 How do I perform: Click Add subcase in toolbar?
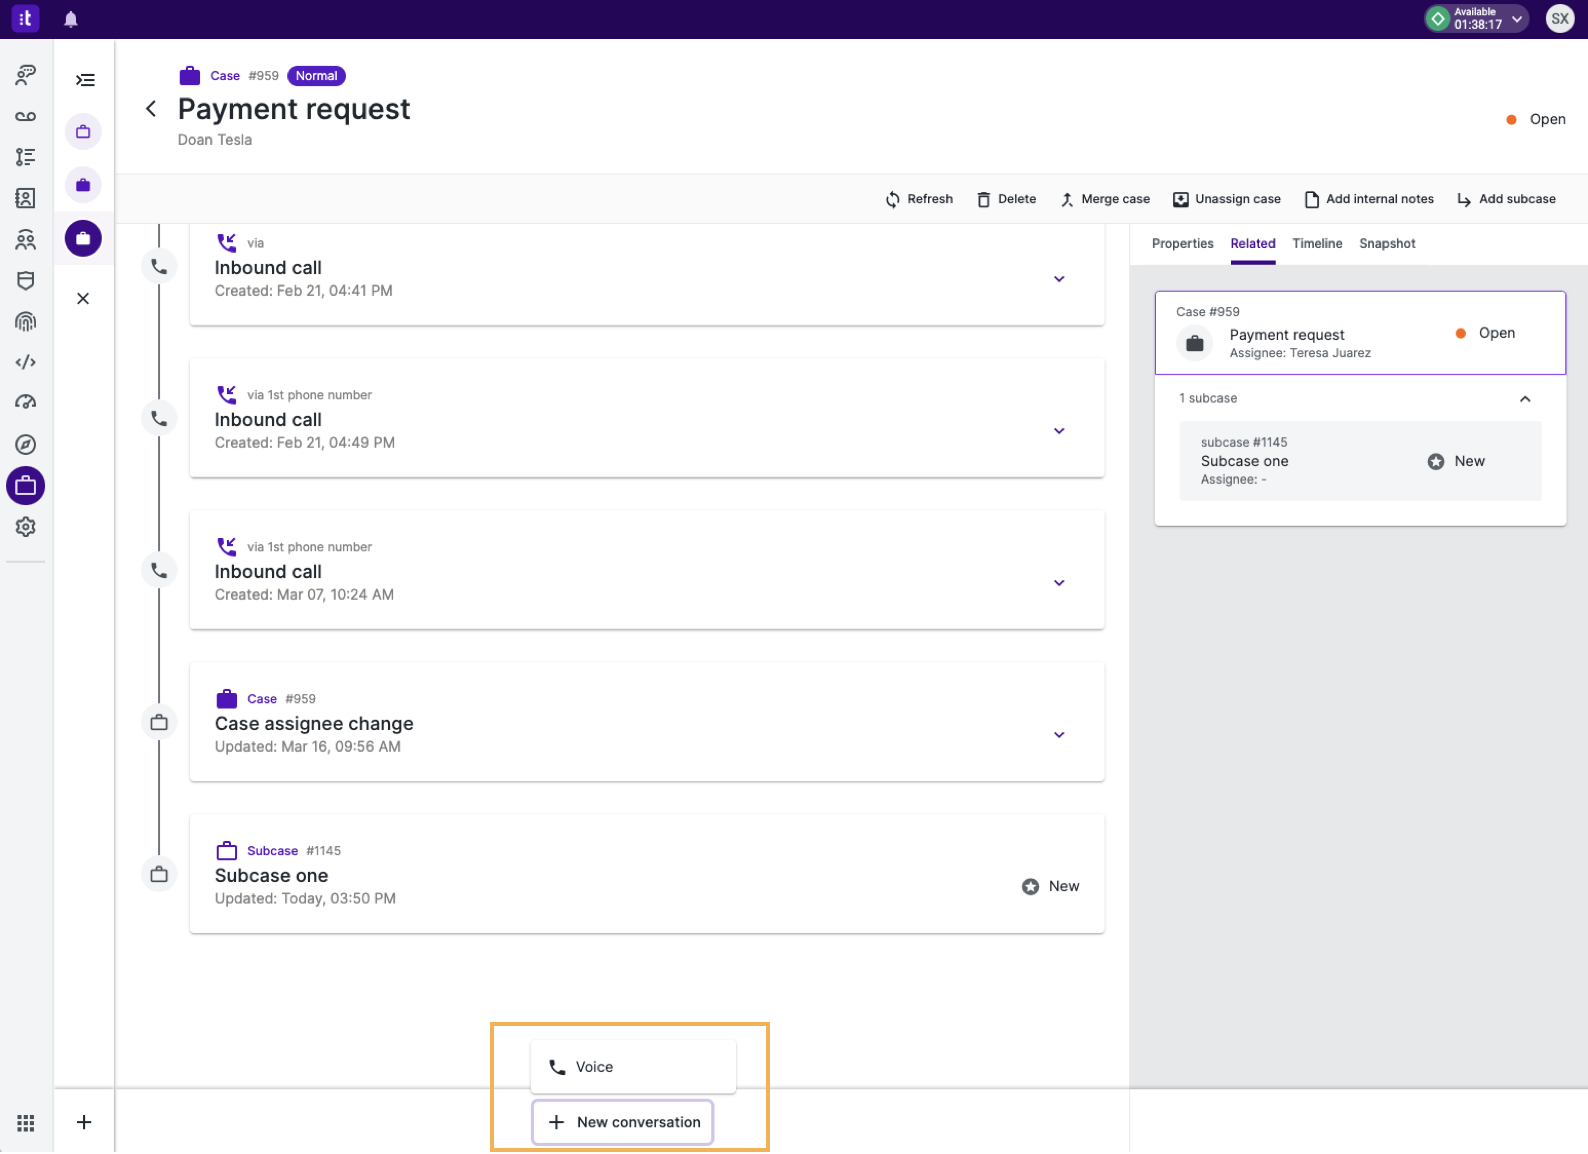point(1506,199)
